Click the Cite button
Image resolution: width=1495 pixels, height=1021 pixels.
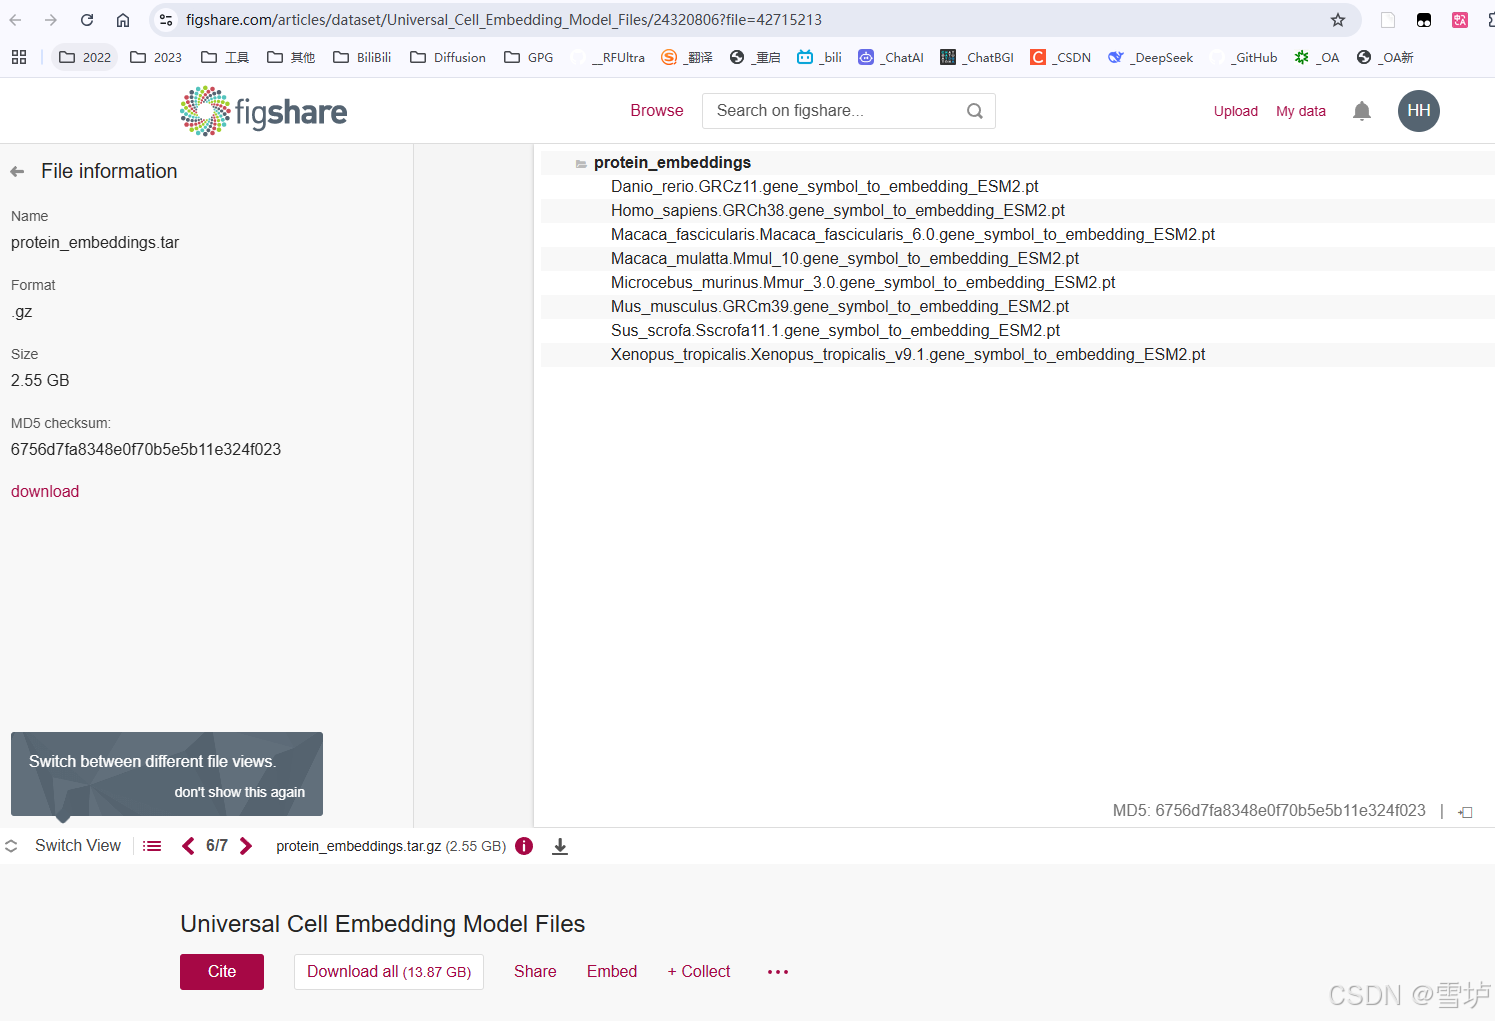tap(222, 972)
